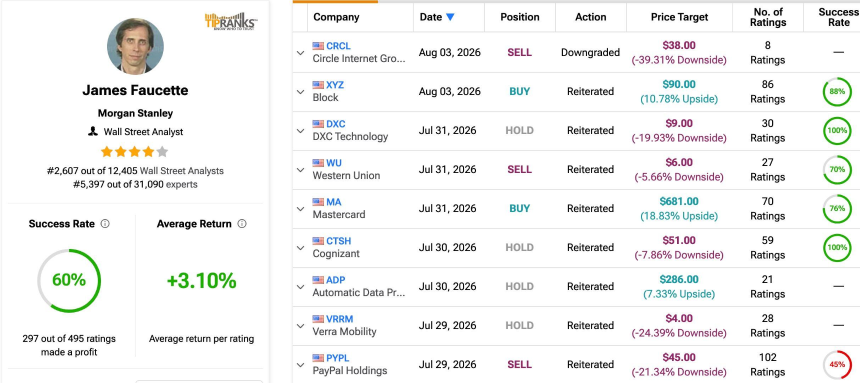This screenshot has height=383, width=860.
Task: Click the Date column sort arrow
Action: tap(450, 17)
